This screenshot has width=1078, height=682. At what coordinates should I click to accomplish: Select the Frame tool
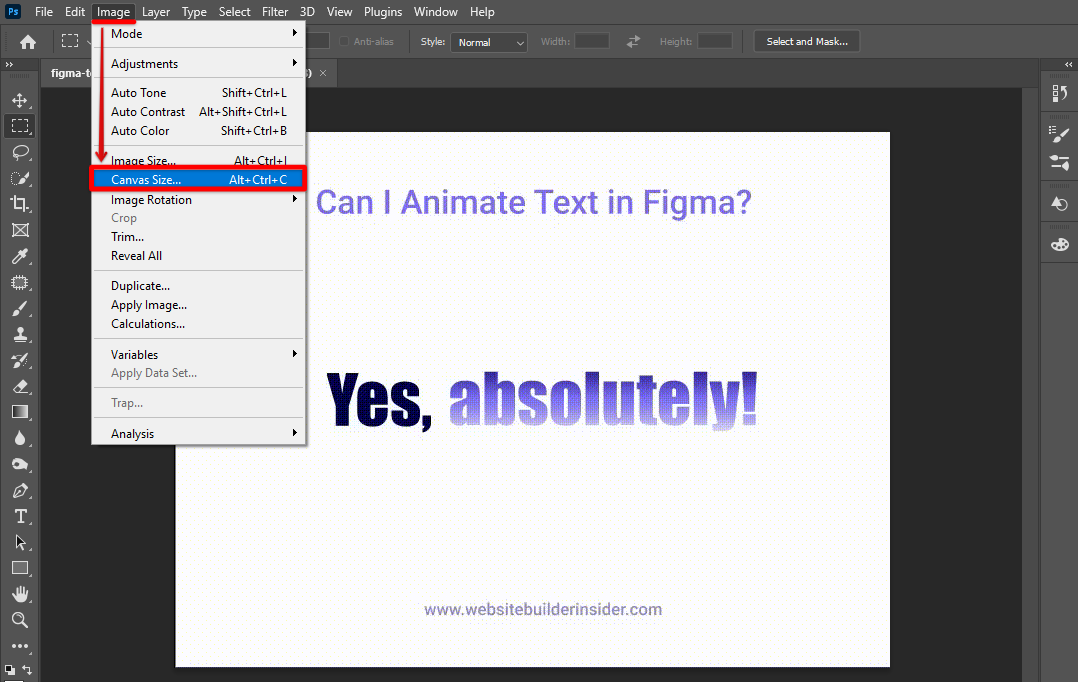tap(20, 230)
